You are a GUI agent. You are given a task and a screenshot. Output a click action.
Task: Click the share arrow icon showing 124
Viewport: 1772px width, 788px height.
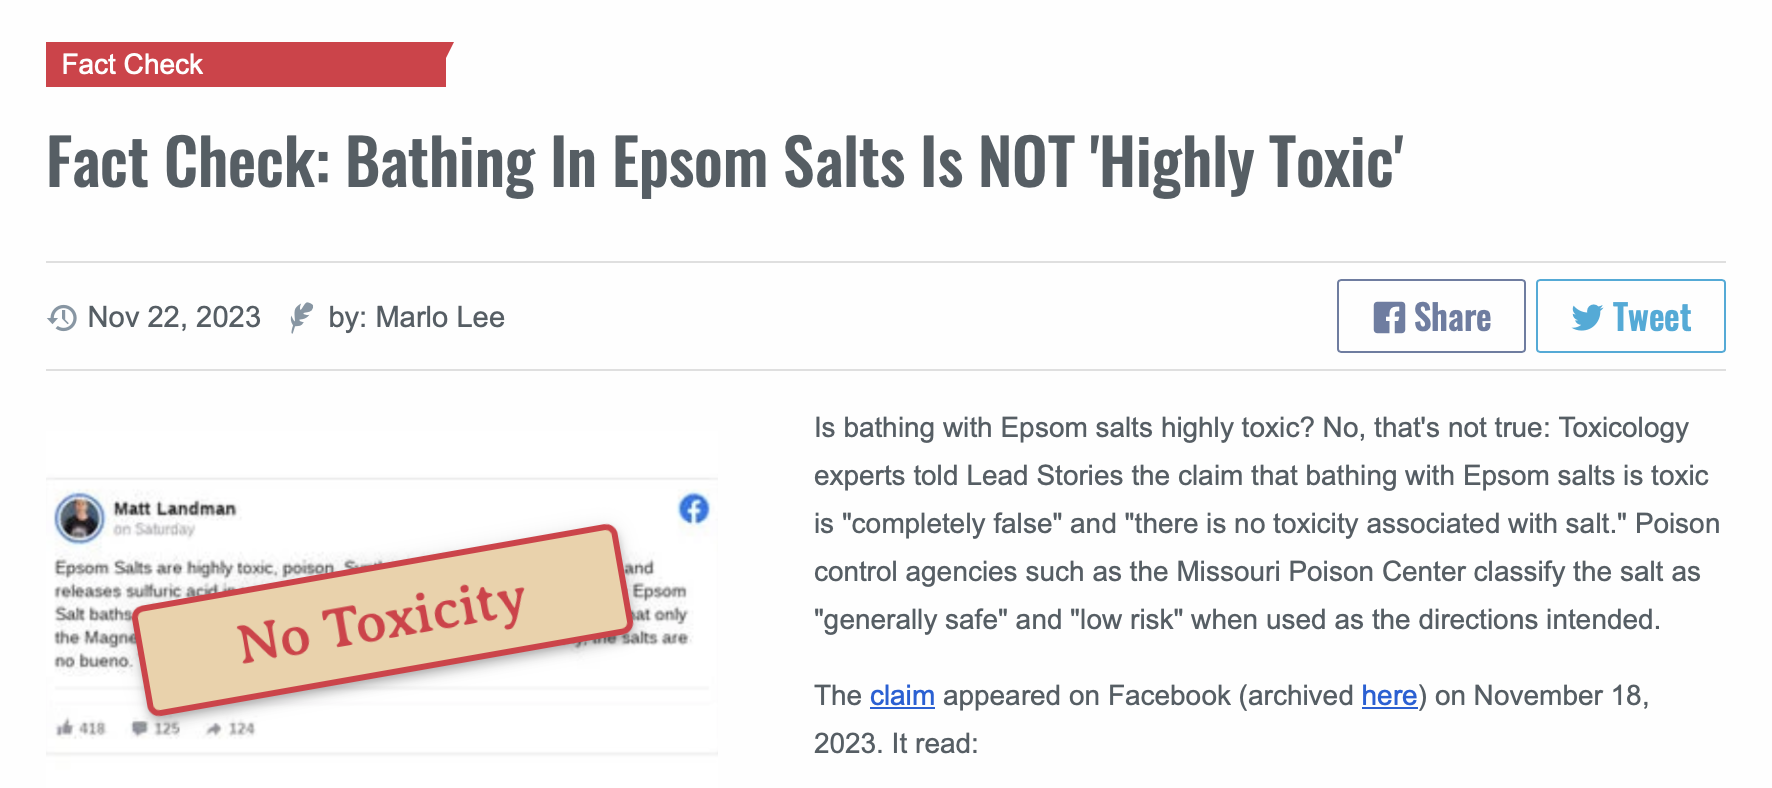pos(214,729)
